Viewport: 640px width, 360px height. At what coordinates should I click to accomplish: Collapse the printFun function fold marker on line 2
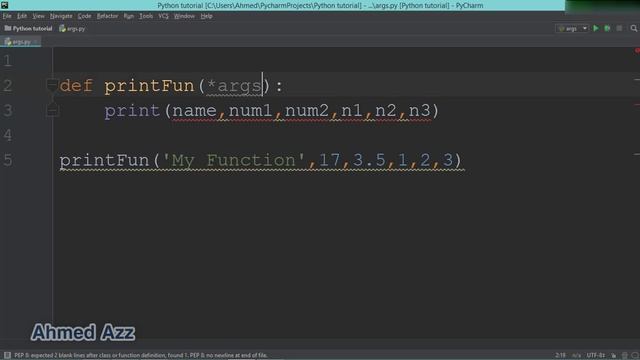tap(52, 85)
